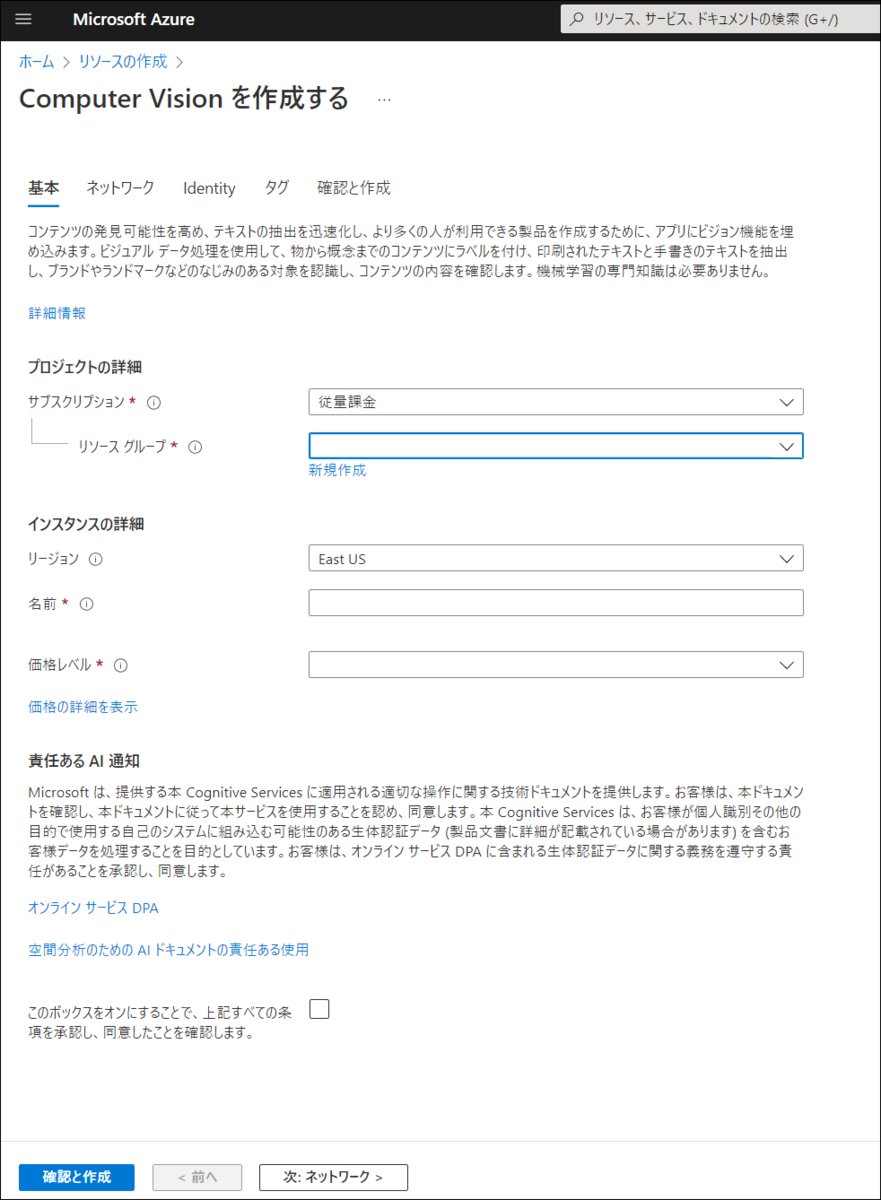Focus the 名前 text field
This screenshot has height=1200, width=881.
556,603
